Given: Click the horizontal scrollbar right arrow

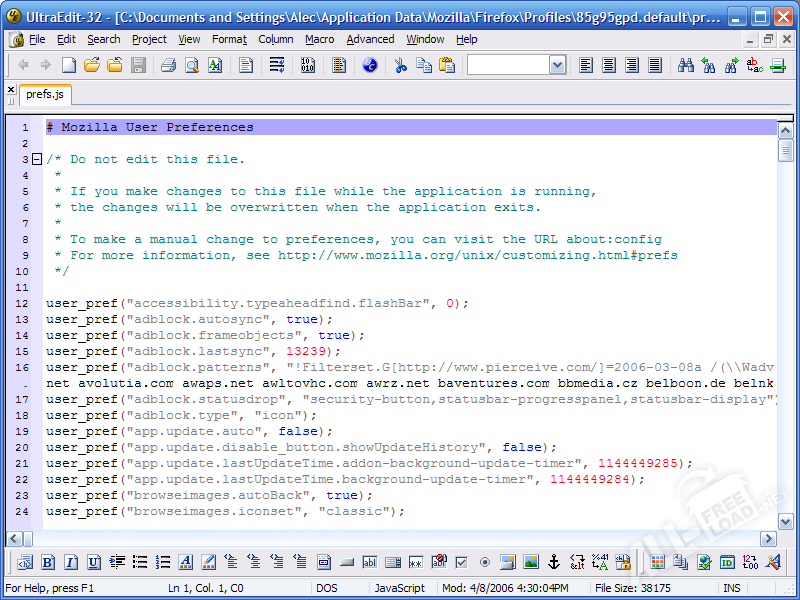Looking at the screenshot, I should tap(769, 538).
